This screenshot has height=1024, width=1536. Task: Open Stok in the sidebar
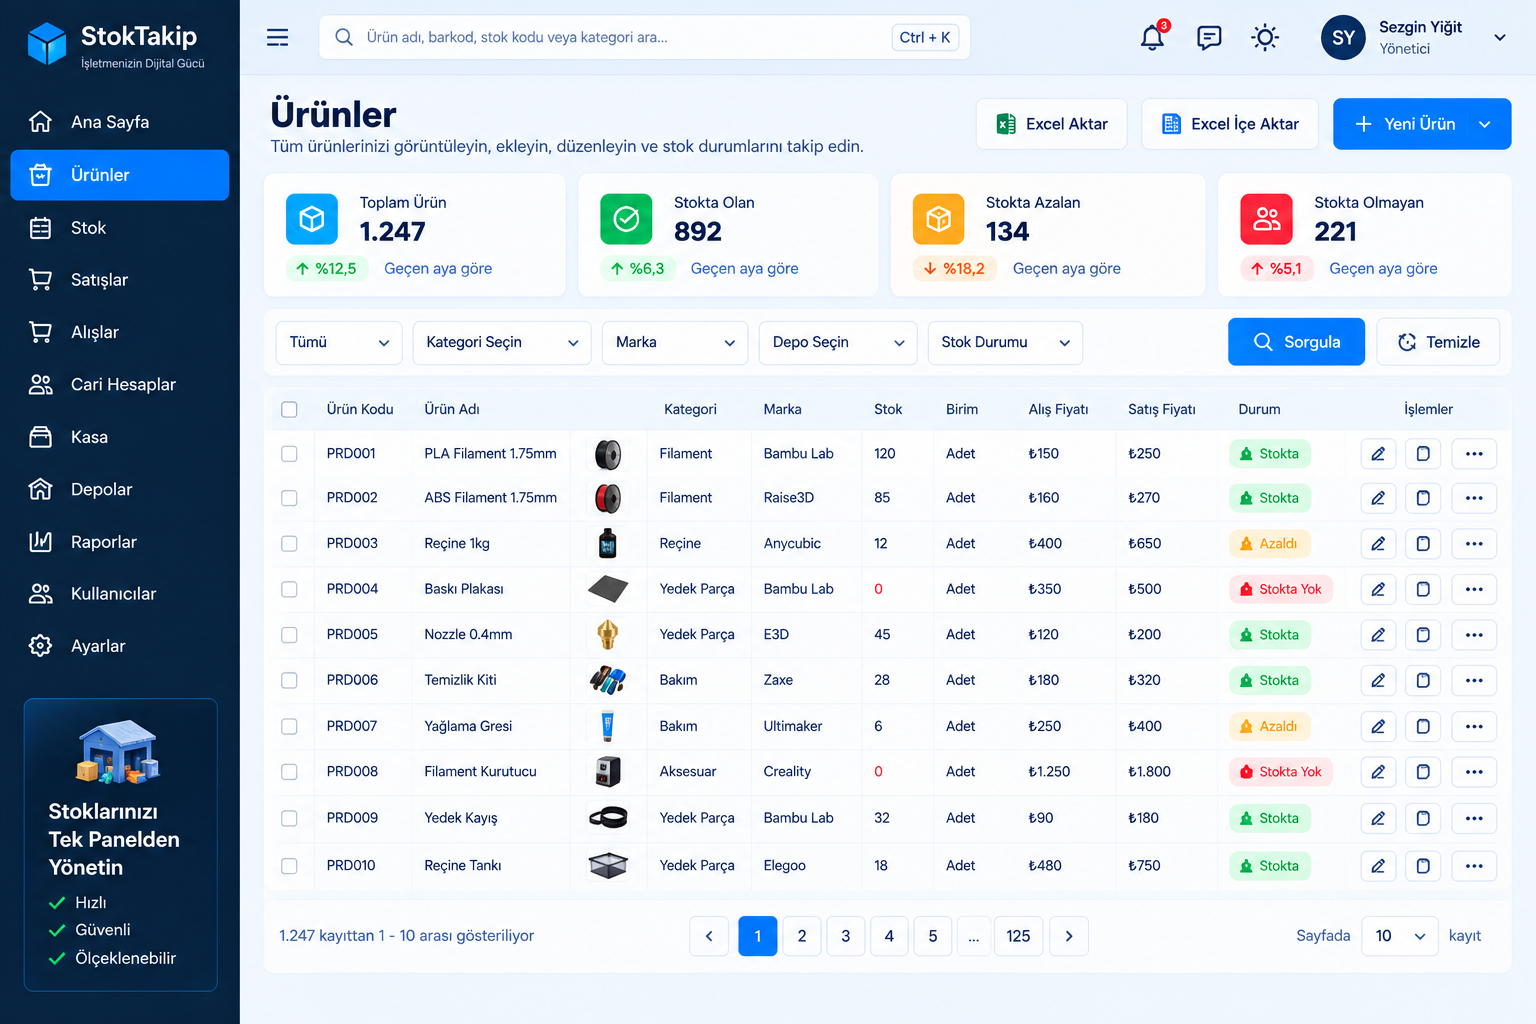[x=120, y=228]
